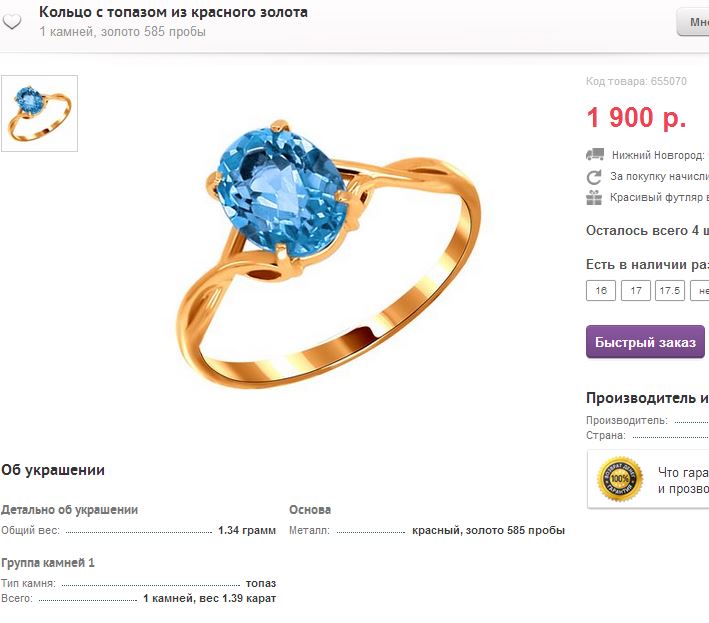Open the ring thumbnail preview image
This screenshot has height=623, width=709.
click(39, 113)
